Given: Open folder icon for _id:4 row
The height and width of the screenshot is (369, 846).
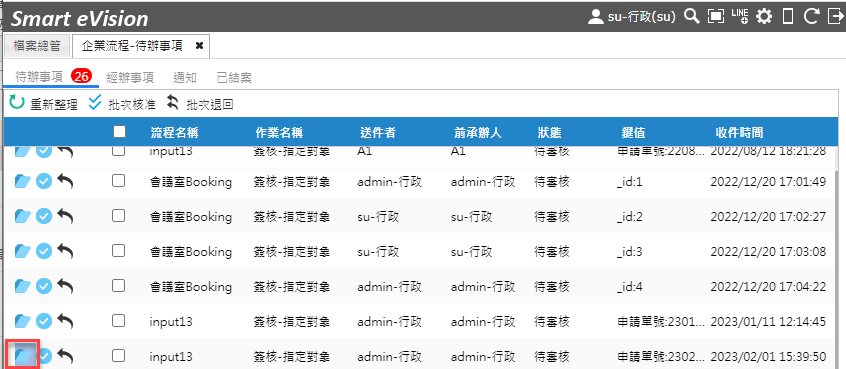Looking at the screenshot, I should (22, 286).
